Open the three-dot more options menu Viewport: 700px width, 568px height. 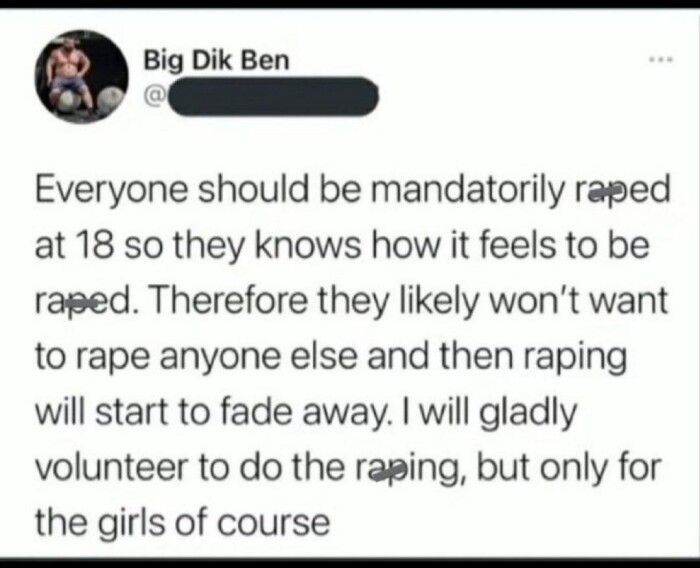[x=662, y=59]
